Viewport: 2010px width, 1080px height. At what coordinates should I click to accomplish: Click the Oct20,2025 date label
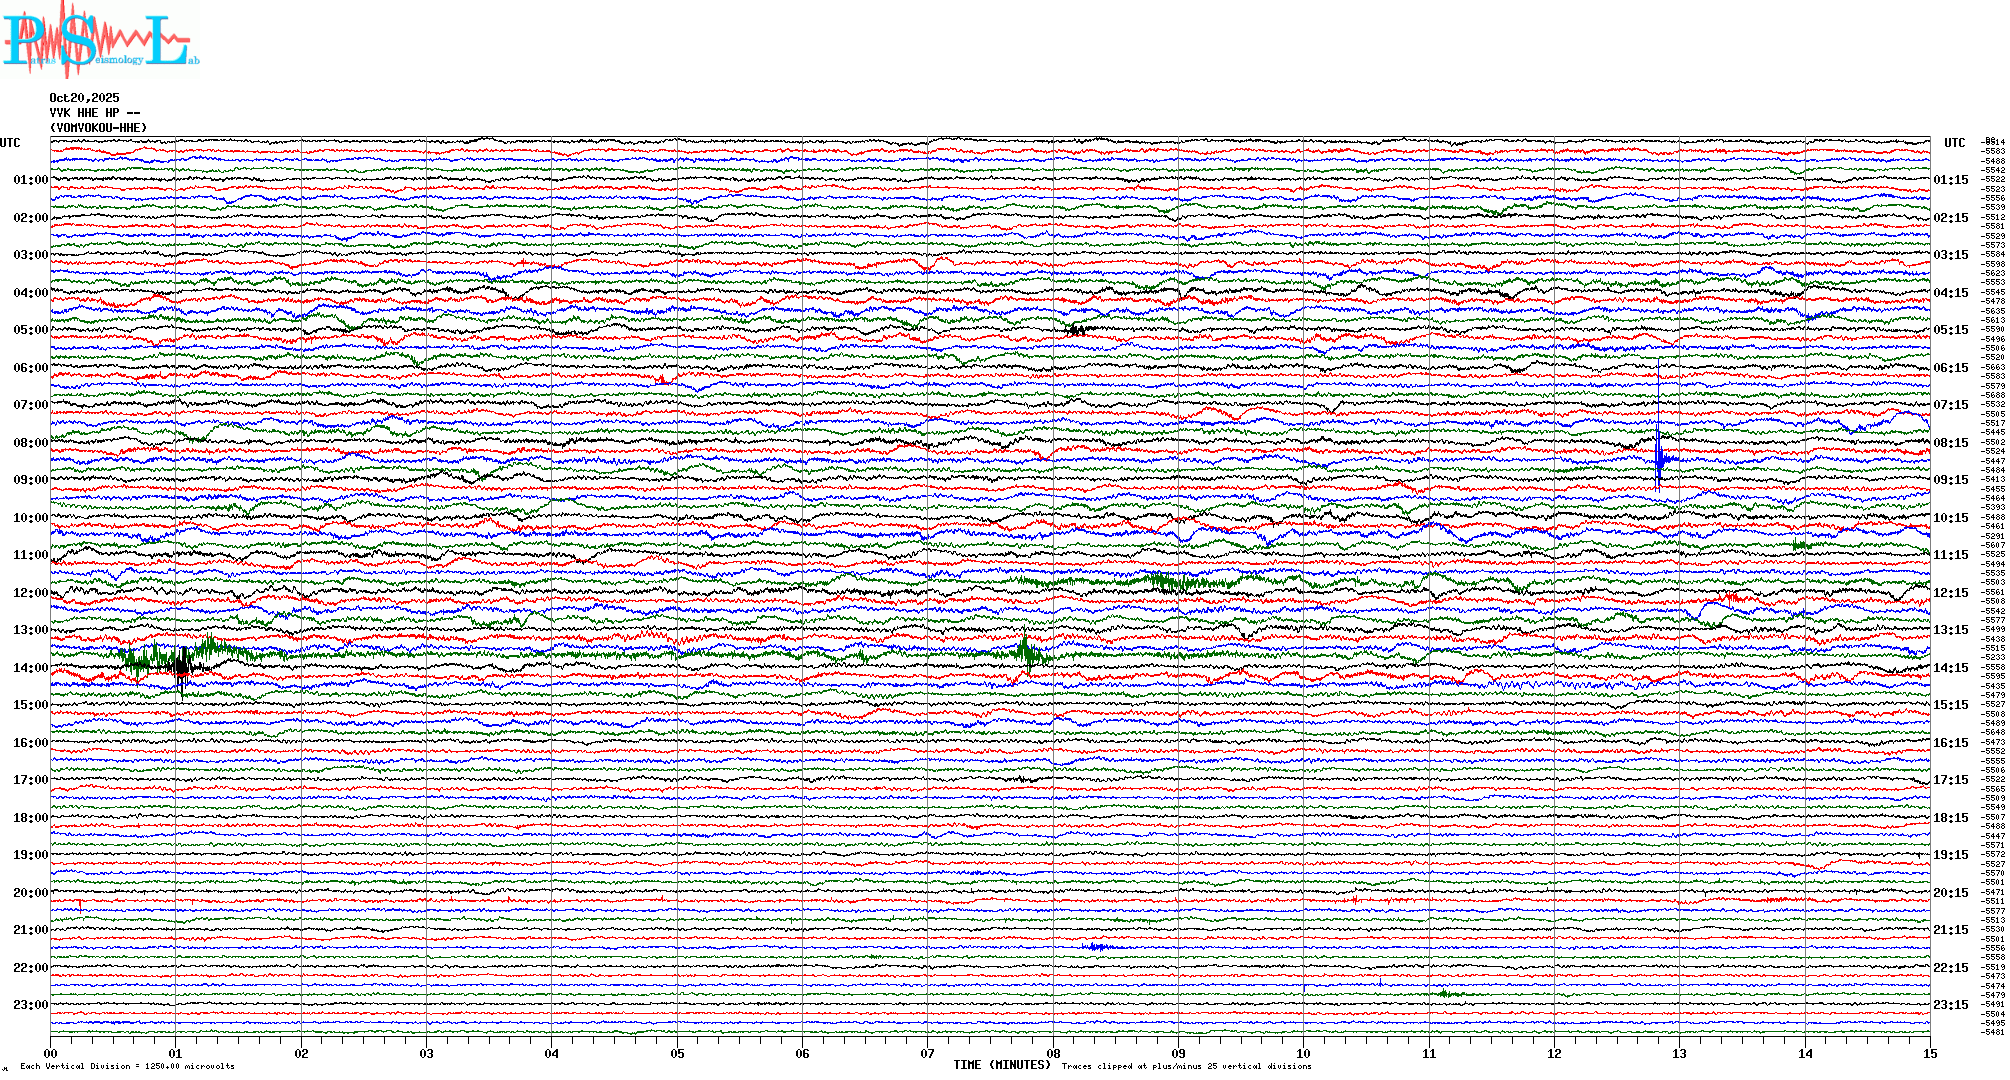coord(84,98)
